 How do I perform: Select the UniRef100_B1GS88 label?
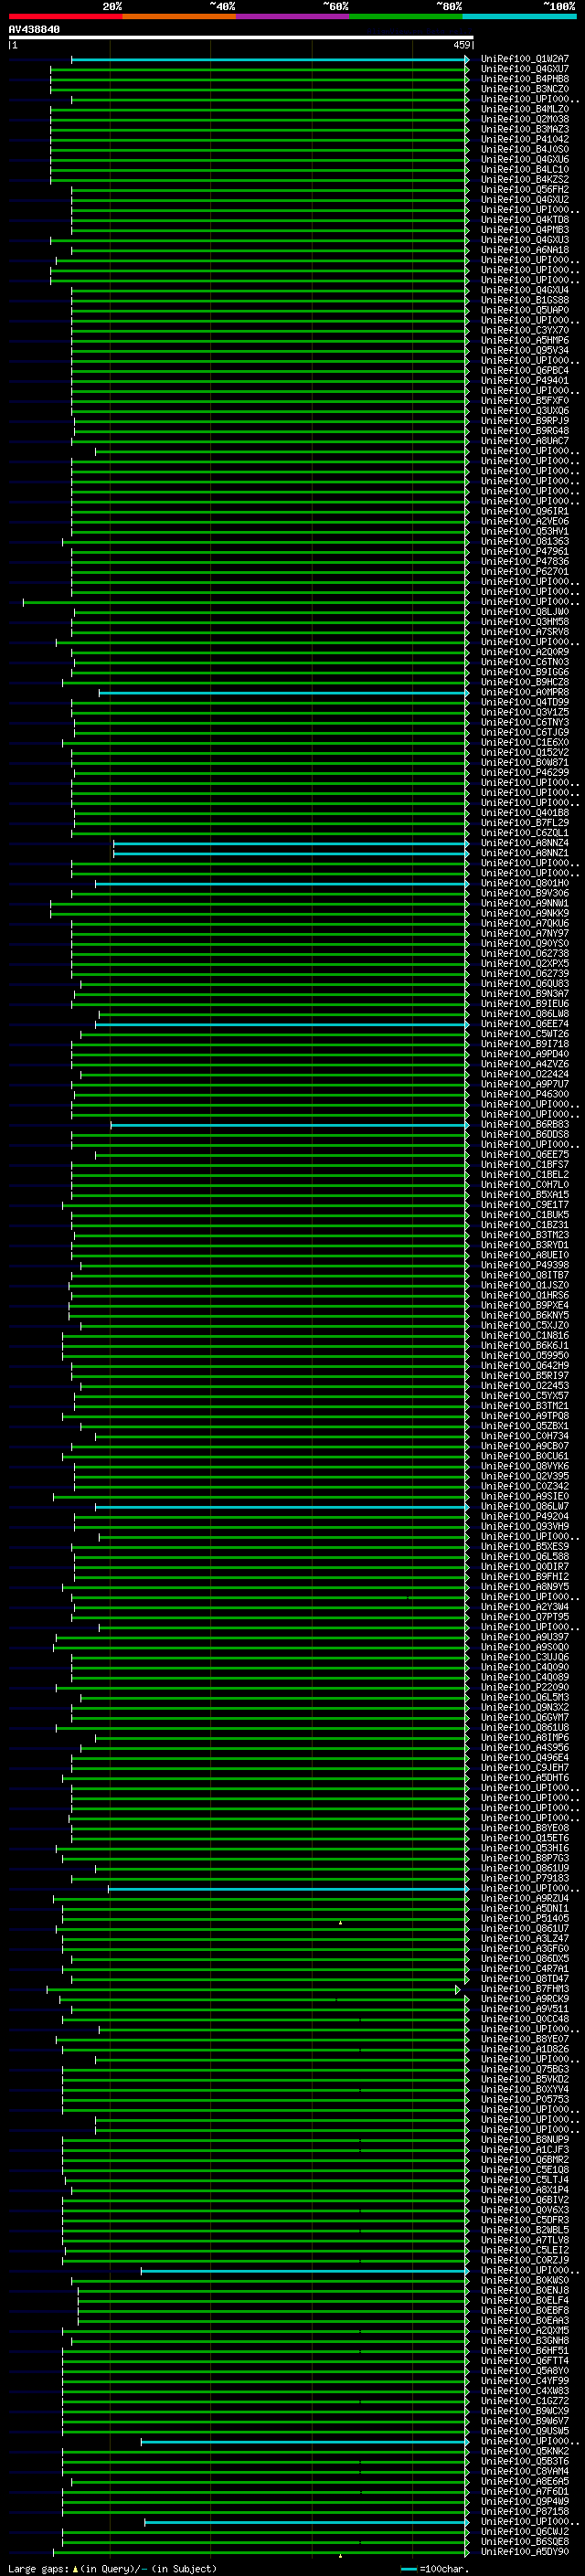[x=524, y=300]
